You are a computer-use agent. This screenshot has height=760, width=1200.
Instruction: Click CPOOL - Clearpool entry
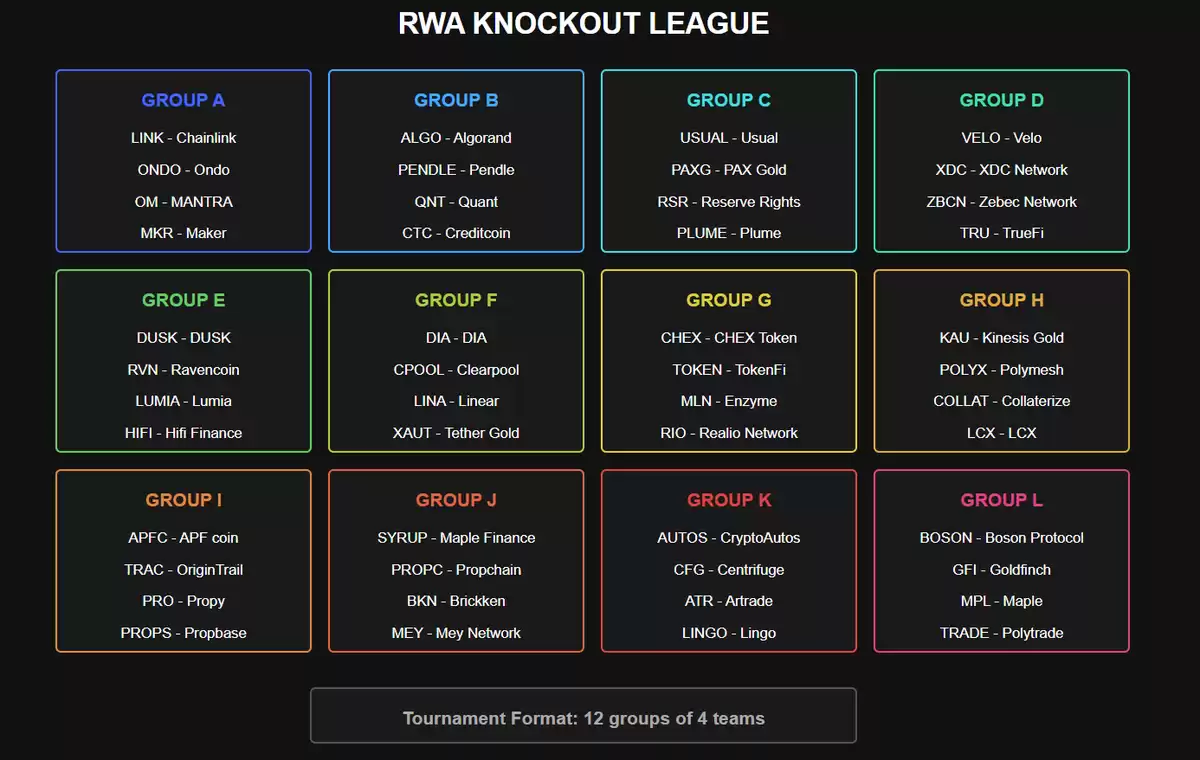[x=456, y=370]
